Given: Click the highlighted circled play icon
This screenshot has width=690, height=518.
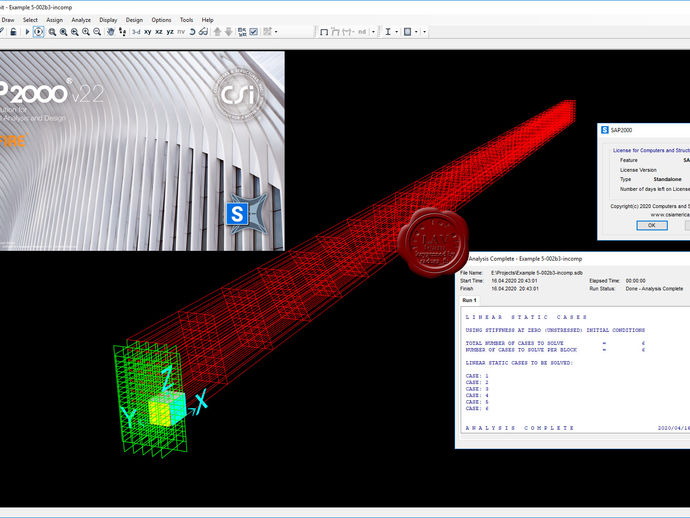Looking at the screenshot, I should (x=39, y=32).
